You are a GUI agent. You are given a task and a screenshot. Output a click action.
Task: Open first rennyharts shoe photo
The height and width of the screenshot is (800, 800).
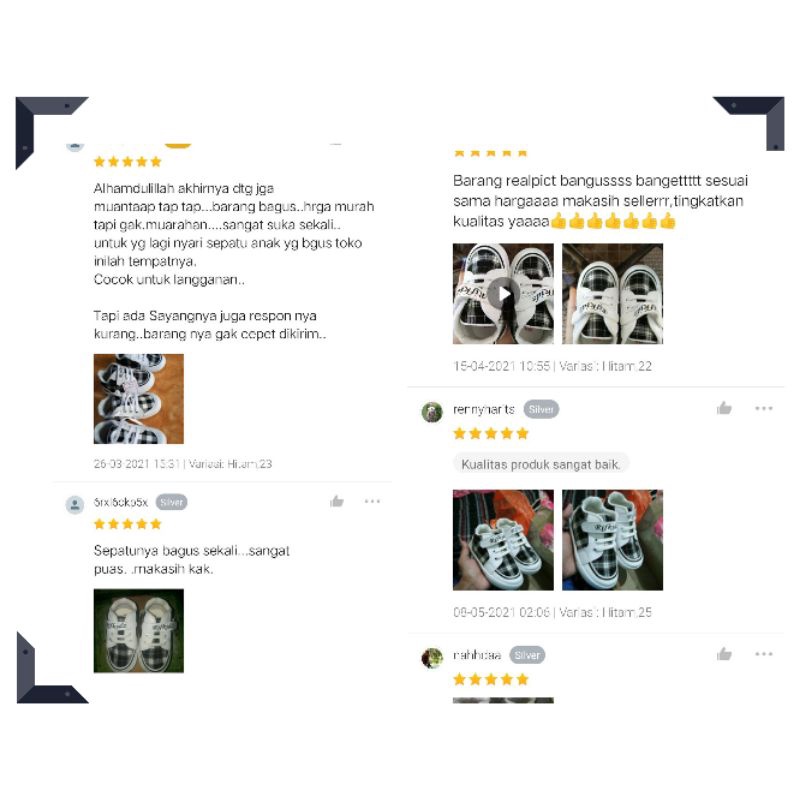pos(503,540)
